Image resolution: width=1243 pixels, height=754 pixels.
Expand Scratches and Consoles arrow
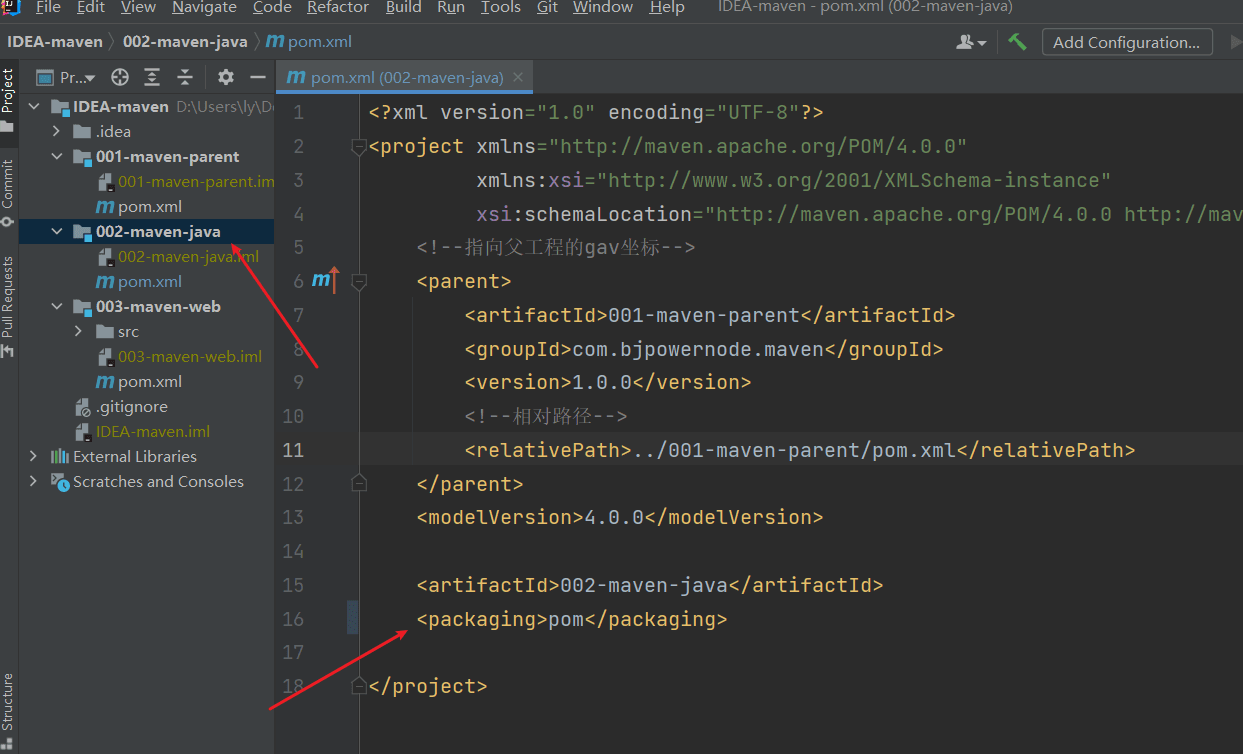pos(34,482)
